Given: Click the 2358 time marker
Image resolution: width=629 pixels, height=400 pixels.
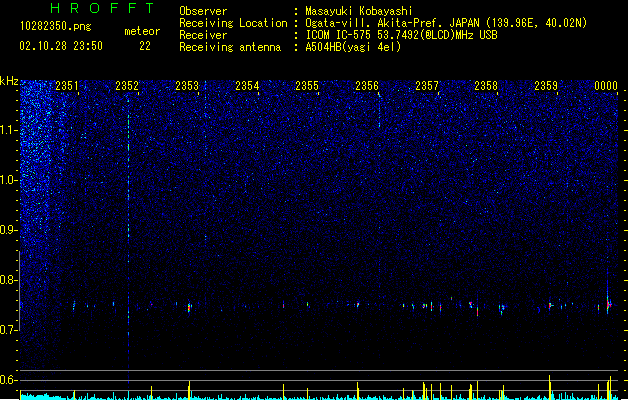Looking at the screenshot, I should [486, 86].
